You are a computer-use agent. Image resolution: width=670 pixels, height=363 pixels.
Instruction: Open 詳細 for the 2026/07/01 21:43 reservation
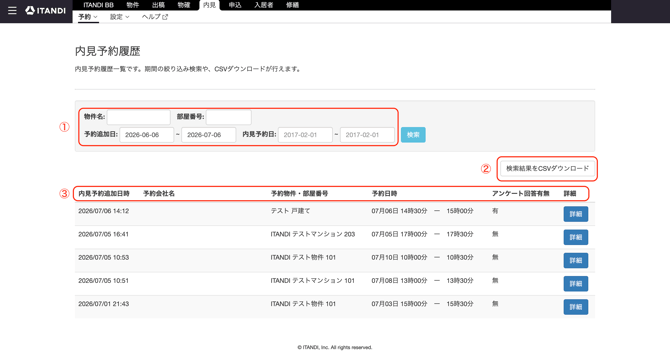(x=576, y=307)
